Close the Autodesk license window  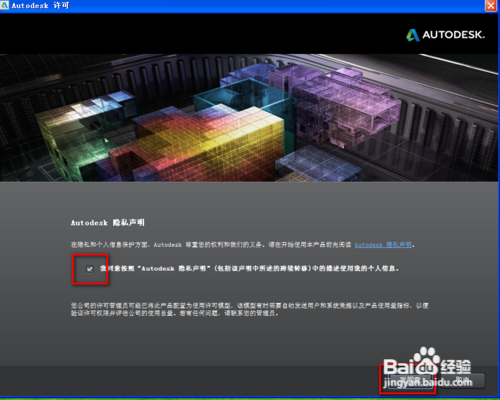pos(491,6)
